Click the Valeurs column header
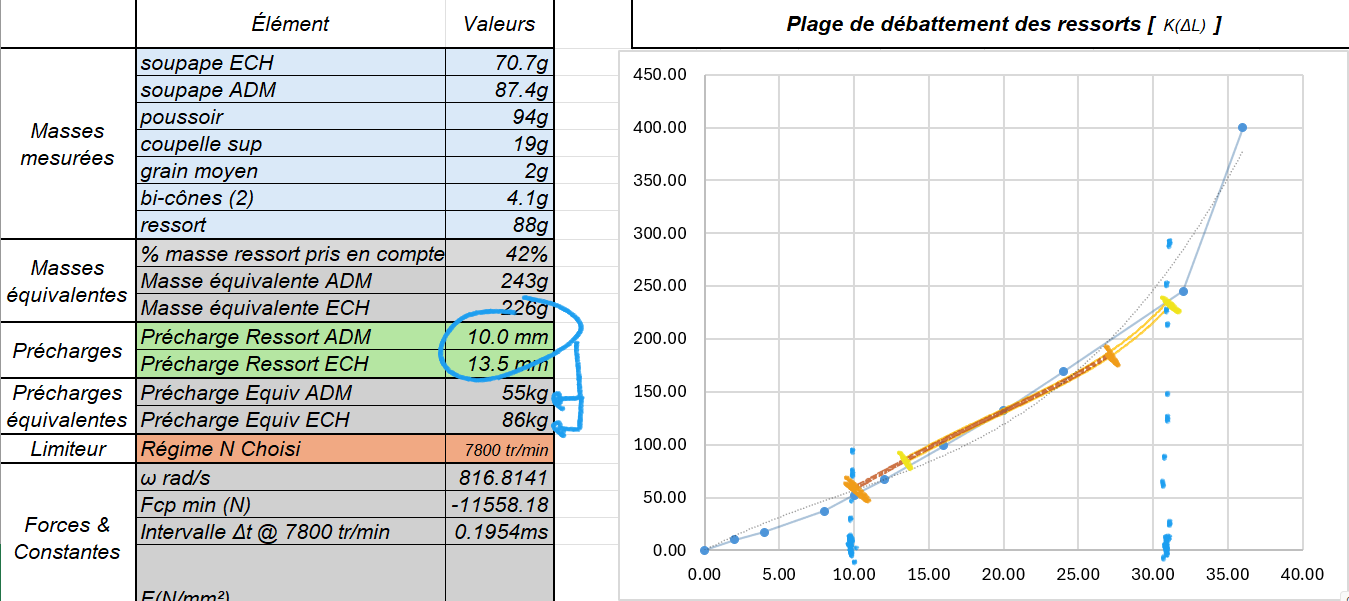Screen dimensions: 1349x601 [x=499, y=24]
